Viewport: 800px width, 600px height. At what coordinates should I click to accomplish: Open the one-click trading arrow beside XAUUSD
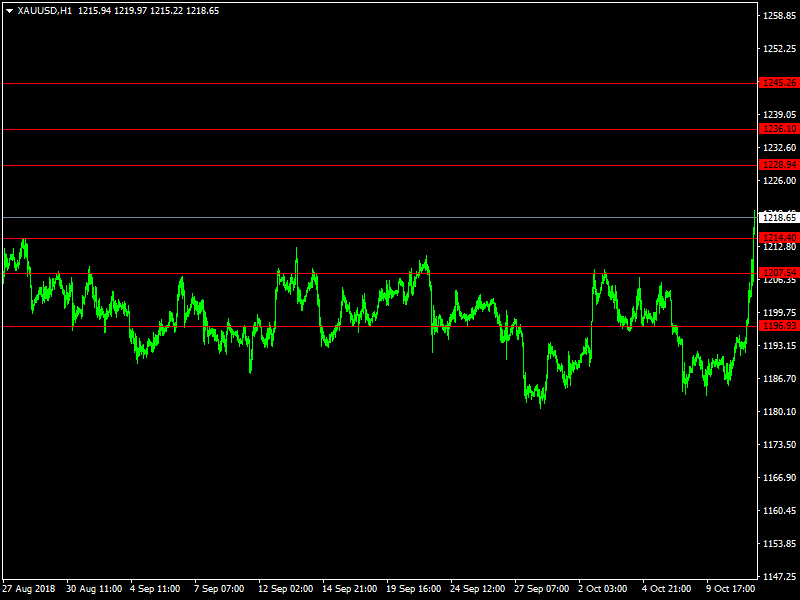[9, 11]
